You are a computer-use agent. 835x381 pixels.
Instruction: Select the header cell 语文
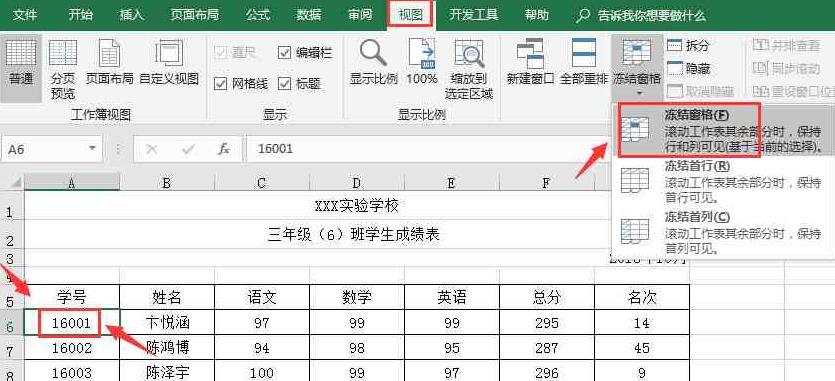[x=262, y=297]
